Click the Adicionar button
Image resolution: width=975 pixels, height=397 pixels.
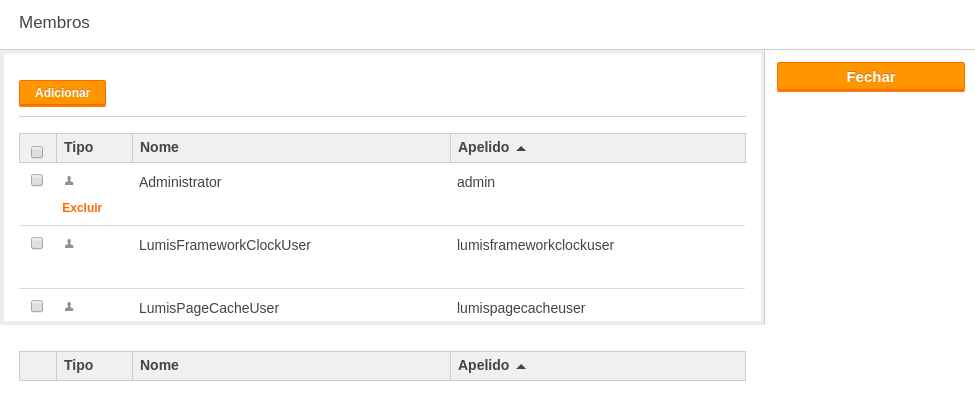(62, 93)
